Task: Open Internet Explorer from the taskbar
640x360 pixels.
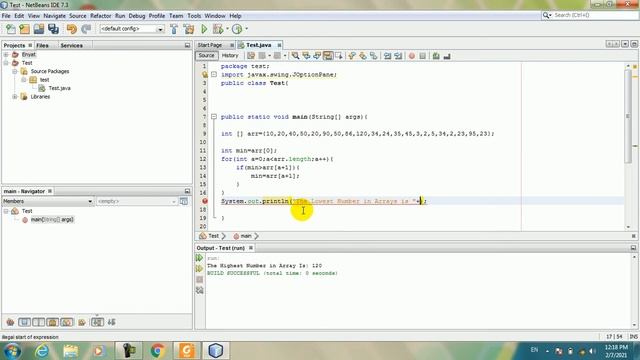Action: tap(41, 350)
